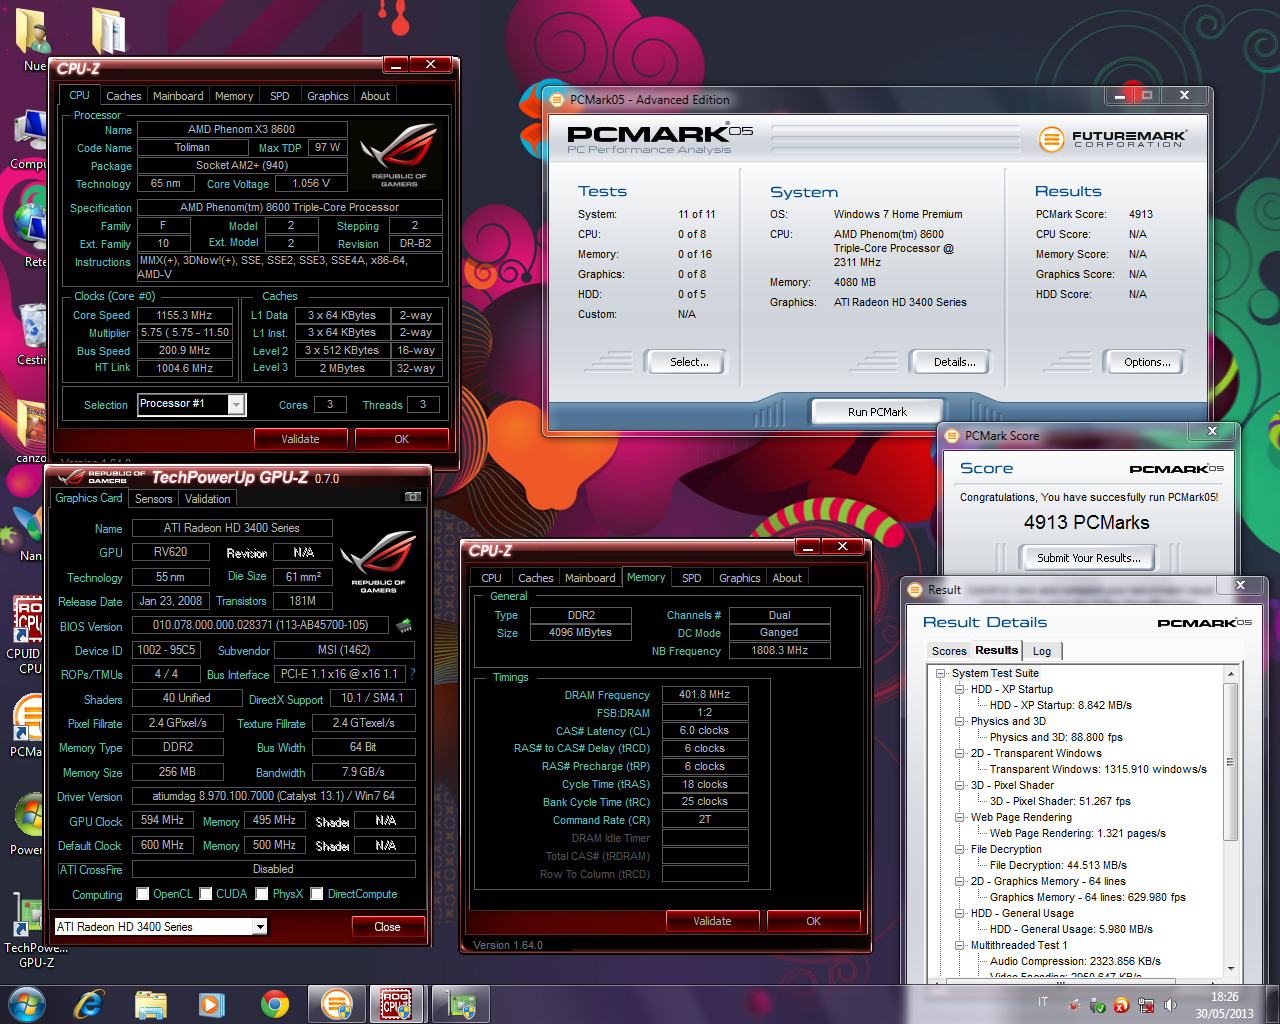Click Validate in top CPU-Z window
Image resolution: width=1280 pixels, height=1024 pixels.
click(300, 439)
